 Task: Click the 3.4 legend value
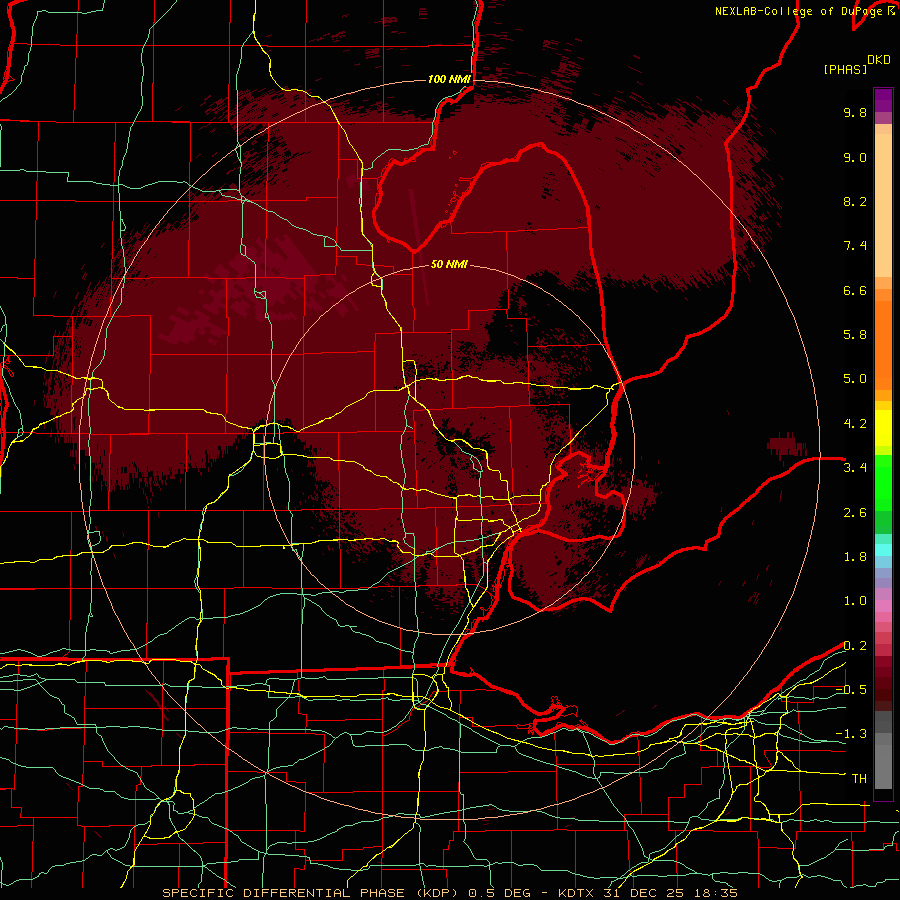[x=855, y=468]
